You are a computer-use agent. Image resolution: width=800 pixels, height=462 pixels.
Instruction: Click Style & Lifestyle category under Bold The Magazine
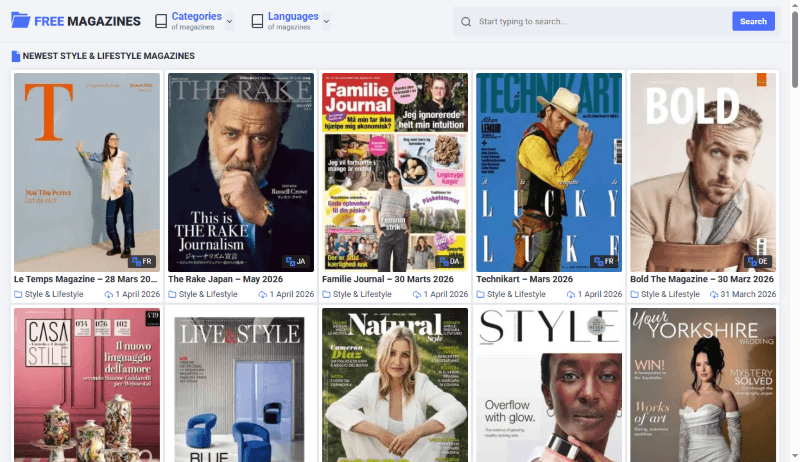[x=670, y=294]
